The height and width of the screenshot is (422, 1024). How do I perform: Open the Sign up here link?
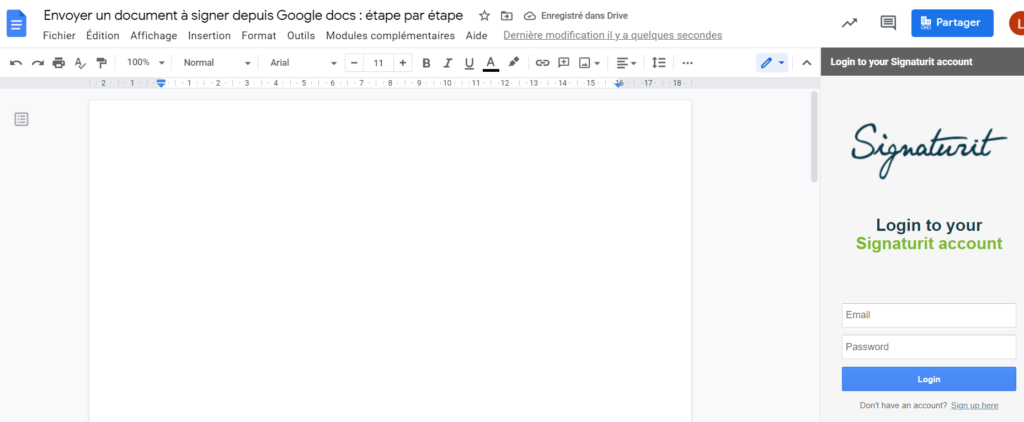click(x=974, y=405)
